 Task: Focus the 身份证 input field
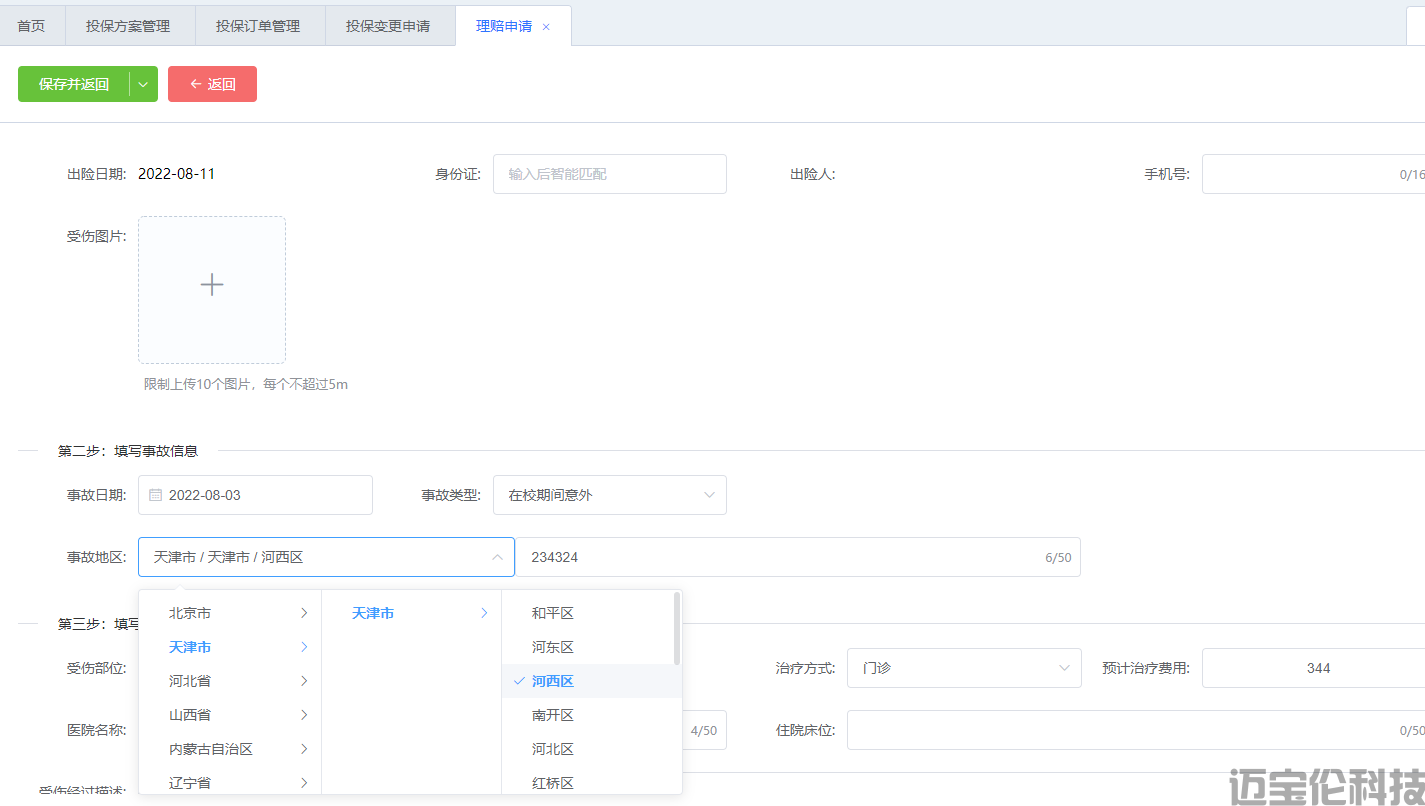(x=610, y=174)
